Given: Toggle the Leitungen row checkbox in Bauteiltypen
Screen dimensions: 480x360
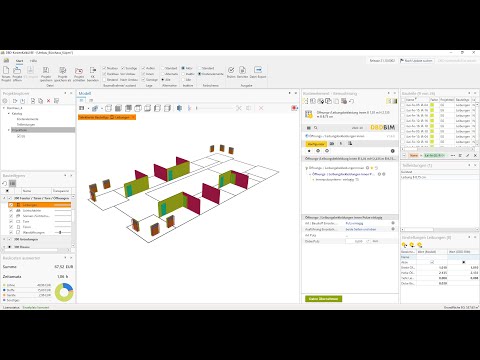Looking at the screenshot, I should click(11, 205).
